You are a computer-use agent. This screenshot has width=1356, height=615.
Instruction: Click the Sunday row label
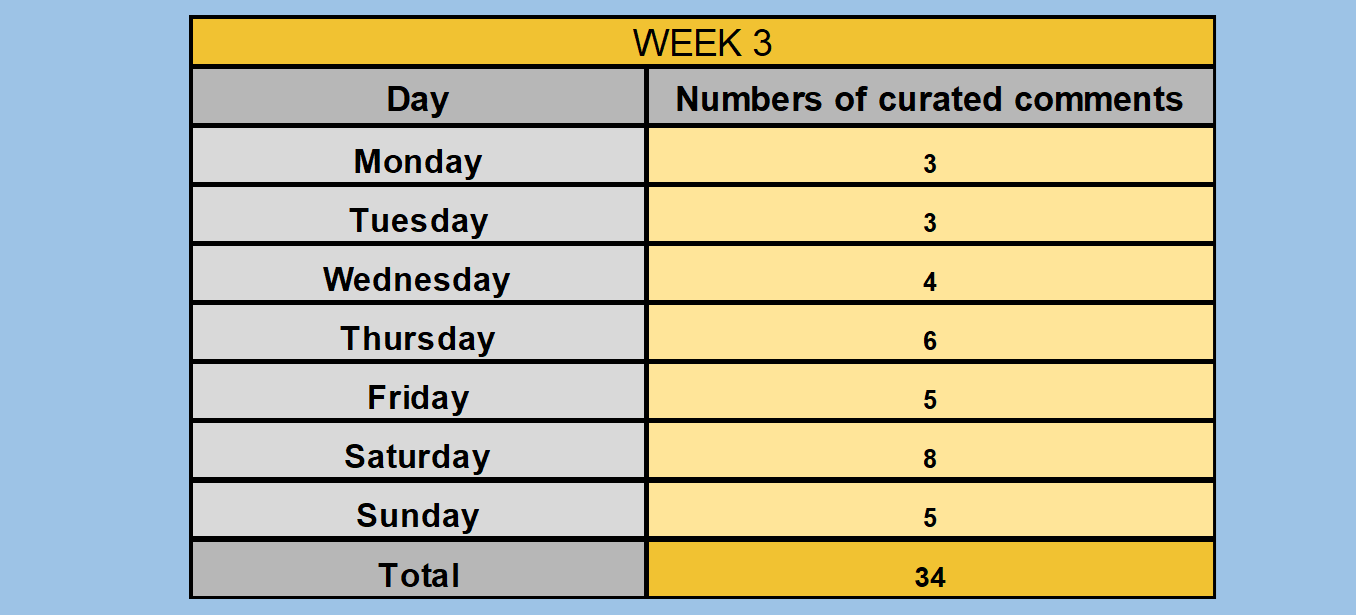tap(418, 510)
